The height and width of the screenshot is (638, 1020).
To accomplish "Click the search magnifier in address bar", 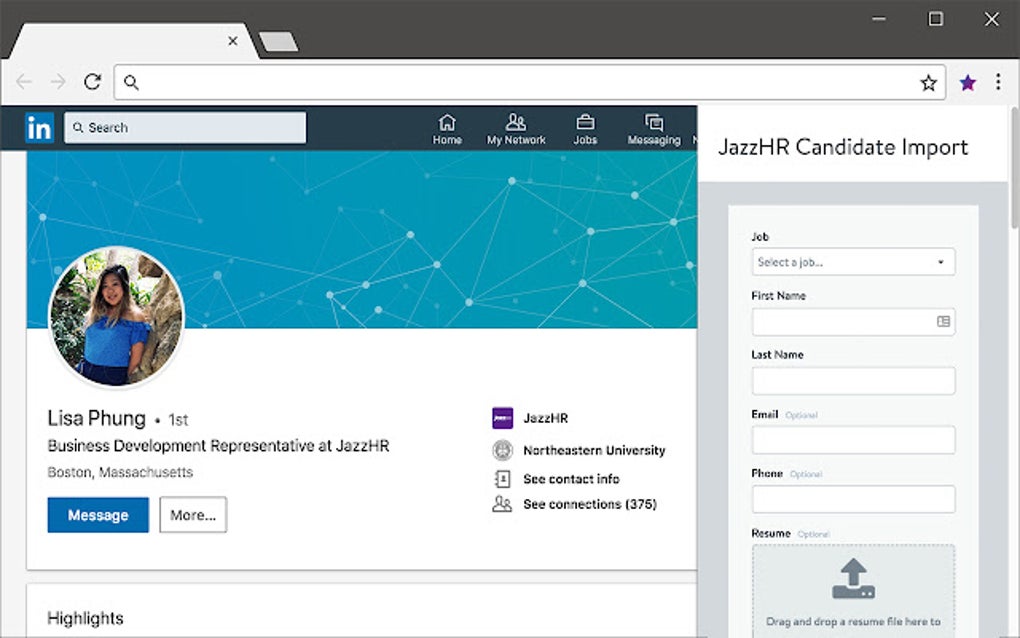I will (x=131, y=83).
